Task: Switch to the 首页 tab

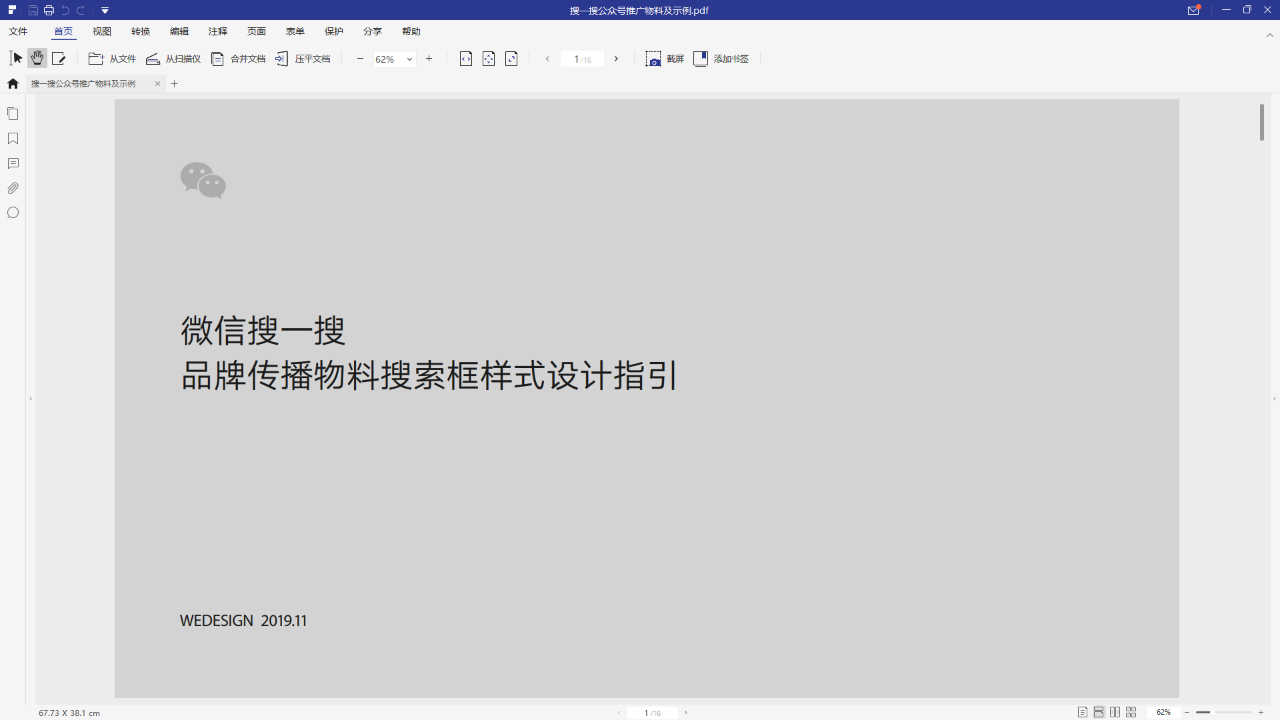Action: (x=63, y=32)
